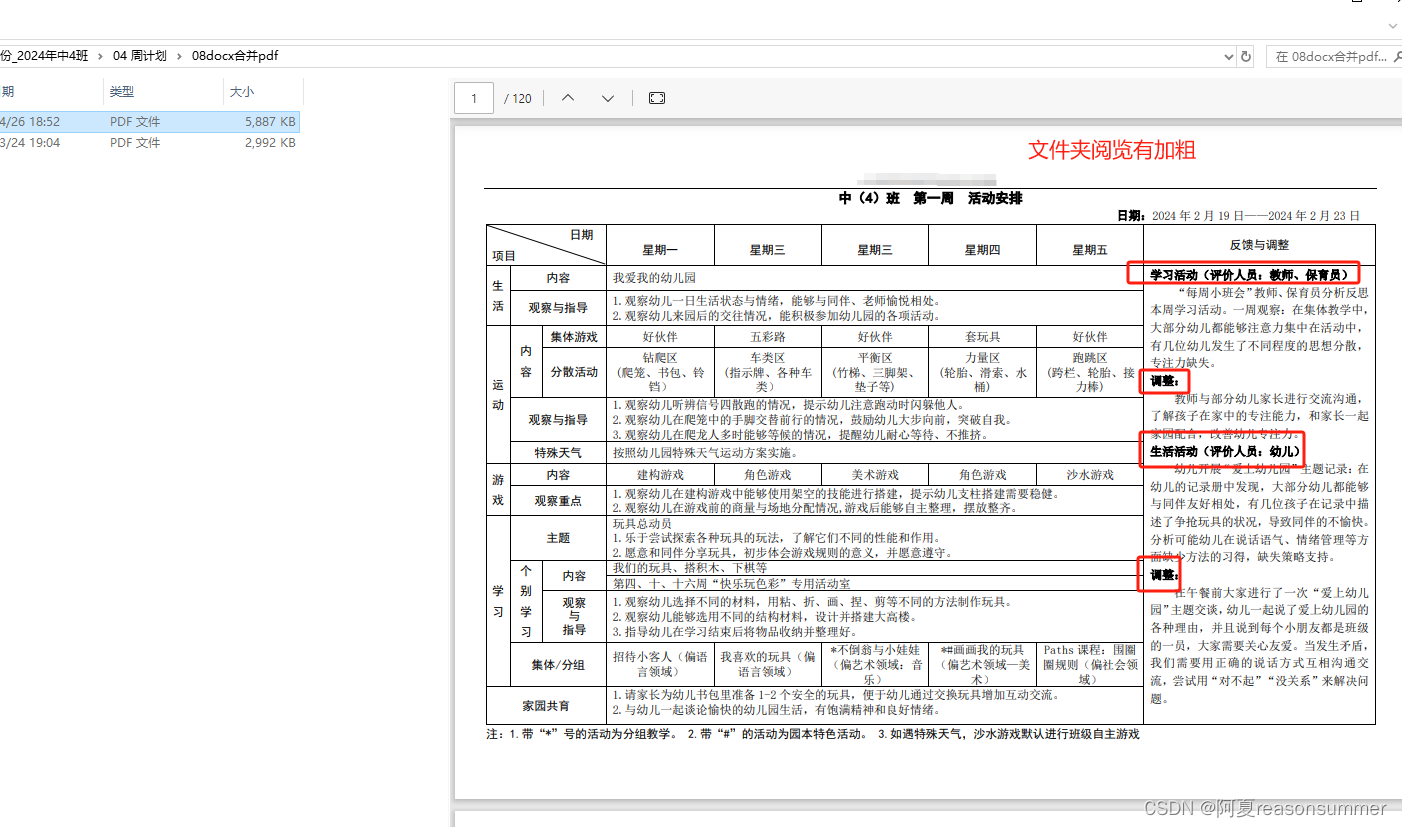Click the refresh icon beside the address bar

coord(1245,56)
